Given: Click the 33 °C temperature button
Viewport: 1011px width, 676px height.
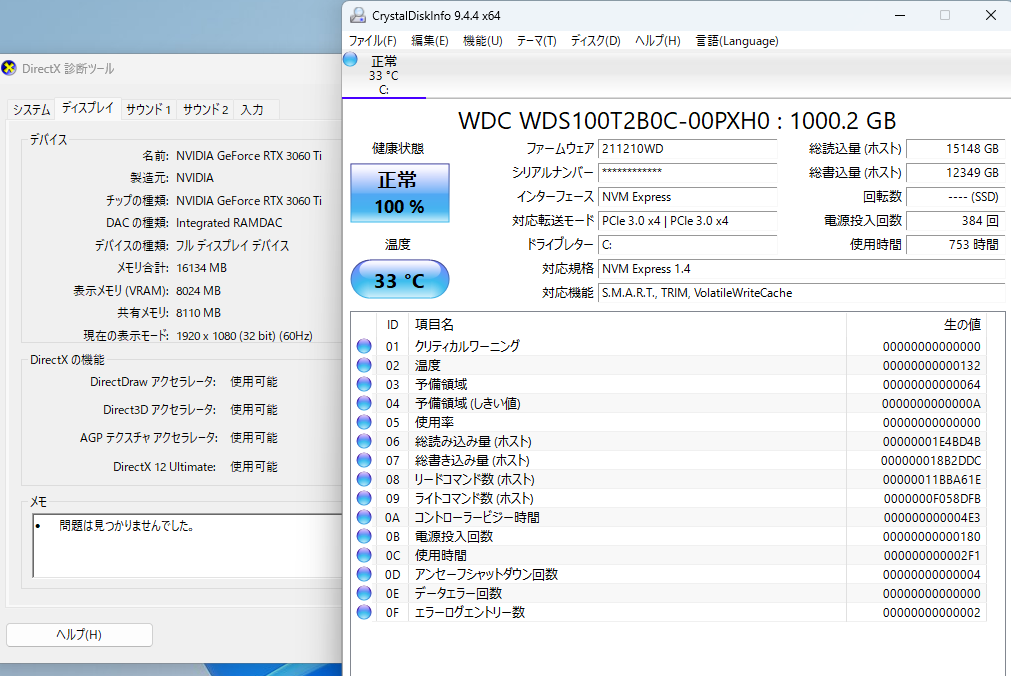Looking at the screenshot, I should [400, 279].
